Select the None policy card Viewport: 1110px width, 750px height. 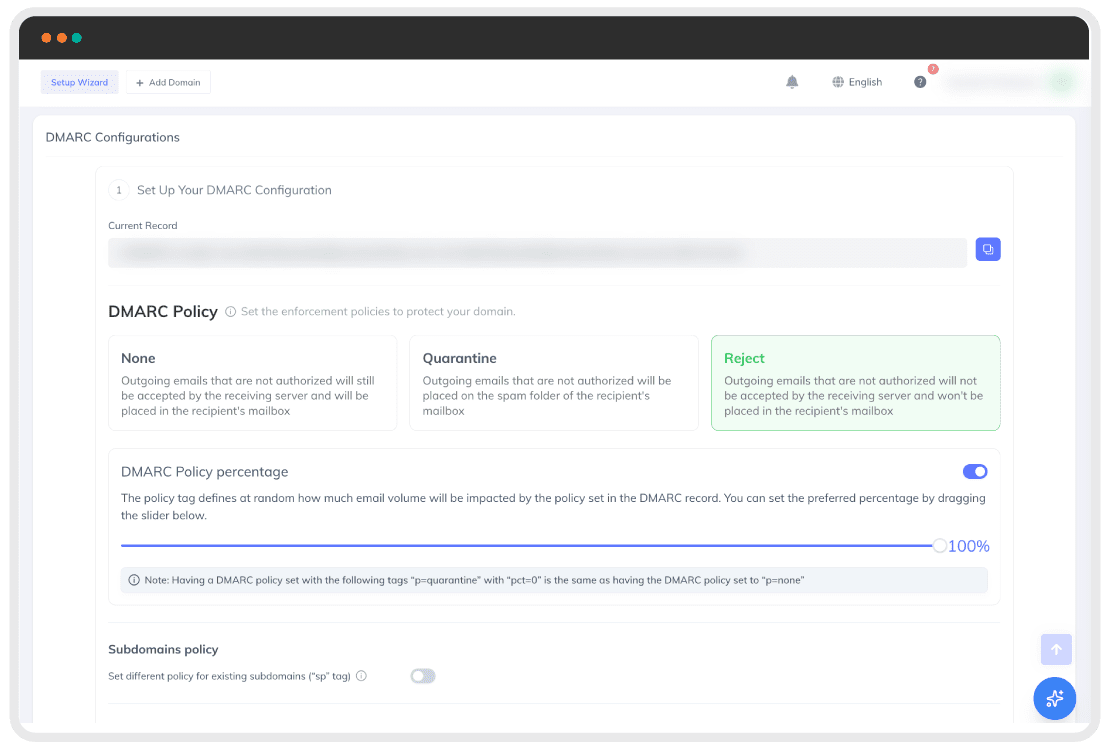[253, 383]
